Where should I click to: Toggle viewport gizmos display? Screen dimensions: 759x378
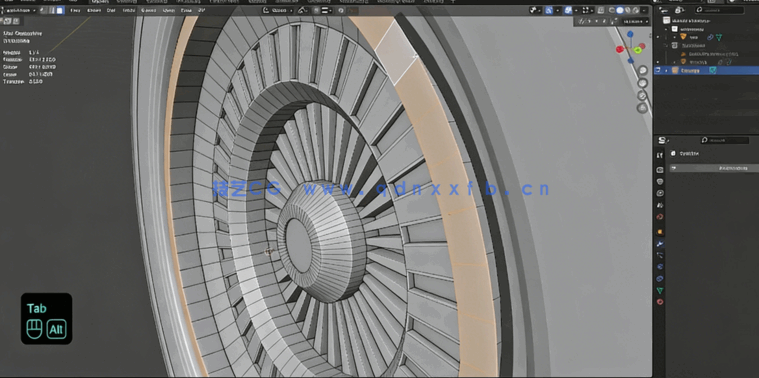pos(549,10)
